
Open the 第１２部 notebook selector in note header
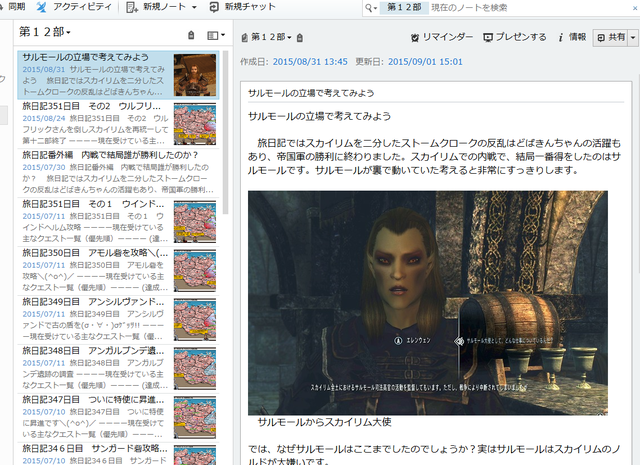[271, 37]
